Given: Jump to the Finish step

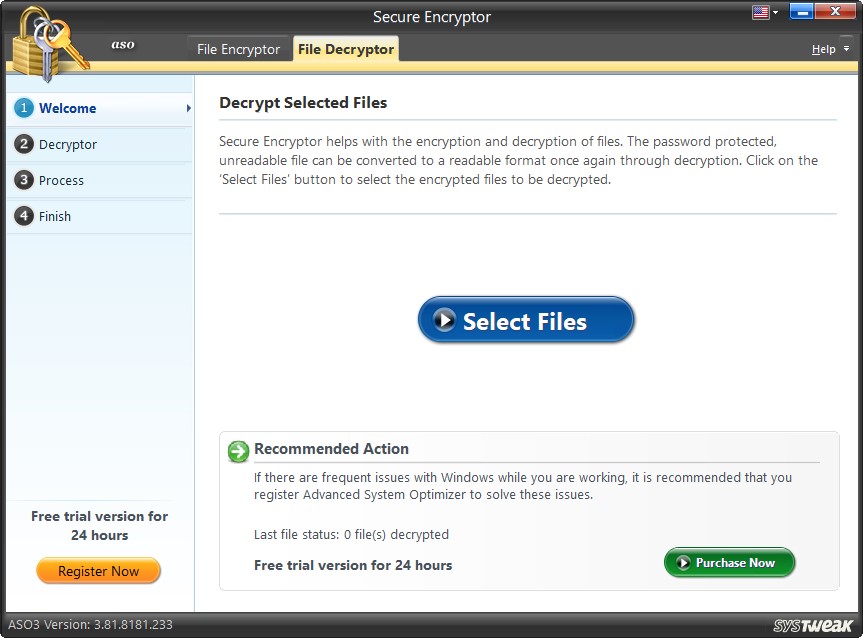Looking at the screenshot, I should (x=55, y=216).
